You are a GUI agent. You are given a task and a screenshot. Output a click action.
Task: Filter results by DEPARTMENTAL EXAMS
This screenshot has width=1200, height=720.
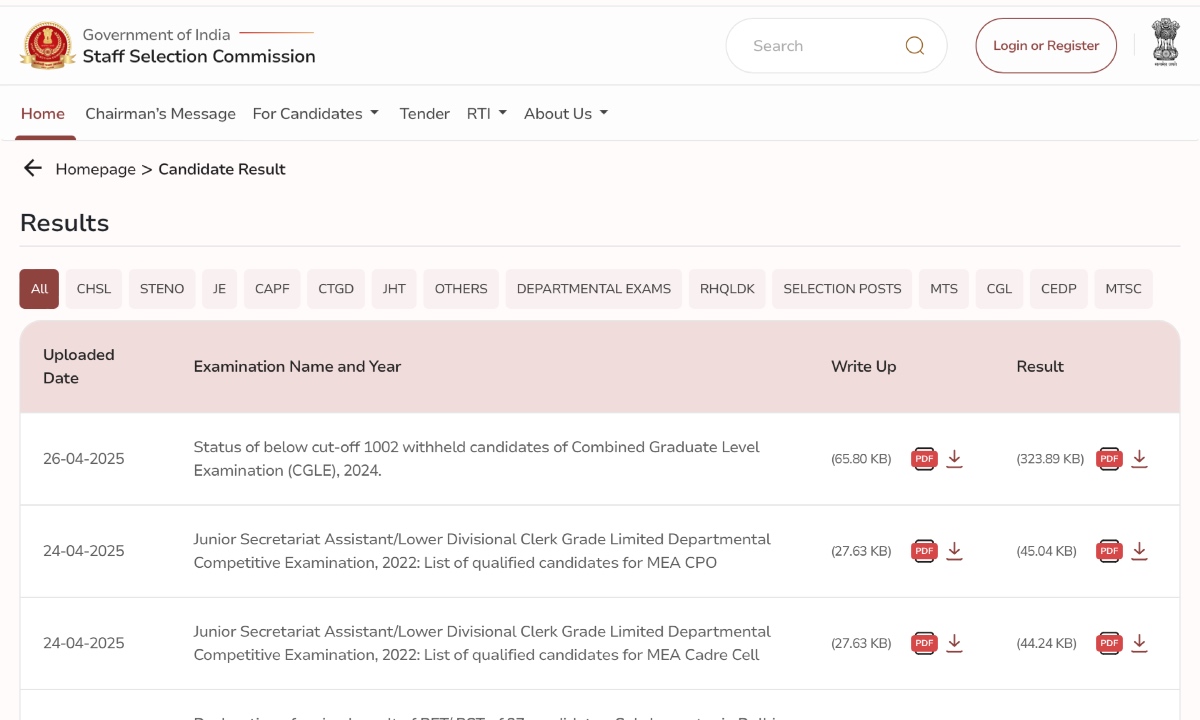click(x=594, y=288)
